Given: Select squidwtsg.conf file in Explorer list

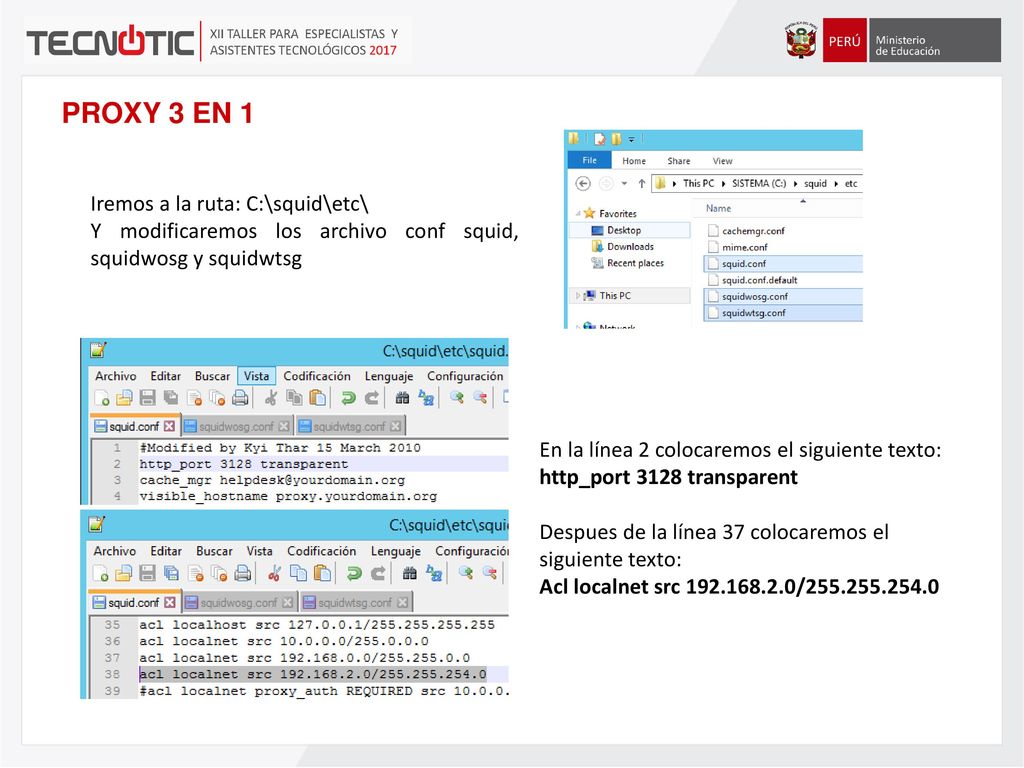Looking at the screenshot, I should [x=783, y=313].
